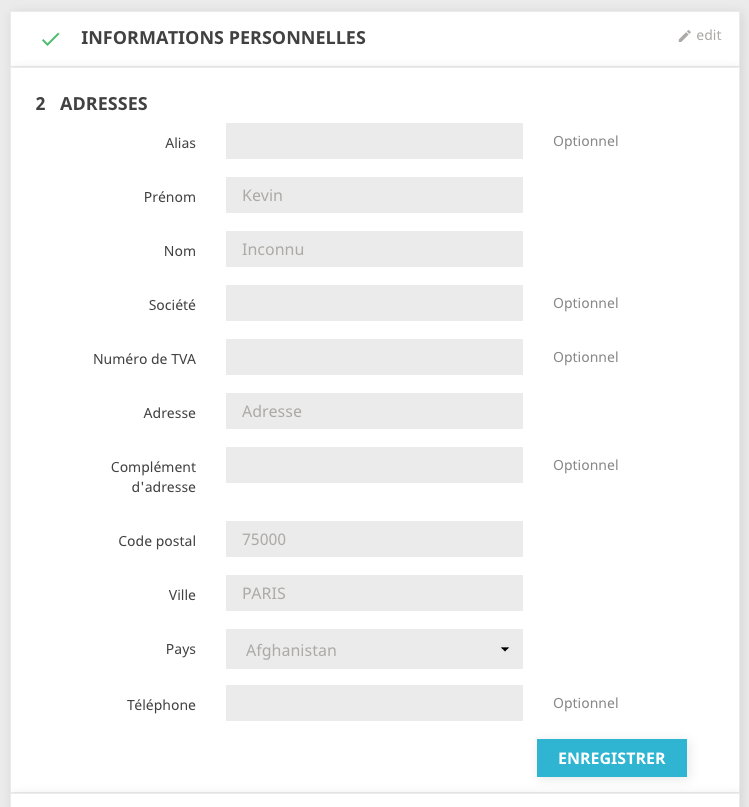Viewport: 749px width, 807px height.
Task: Focus the Ville field showing PARIS
Action: 374,593
